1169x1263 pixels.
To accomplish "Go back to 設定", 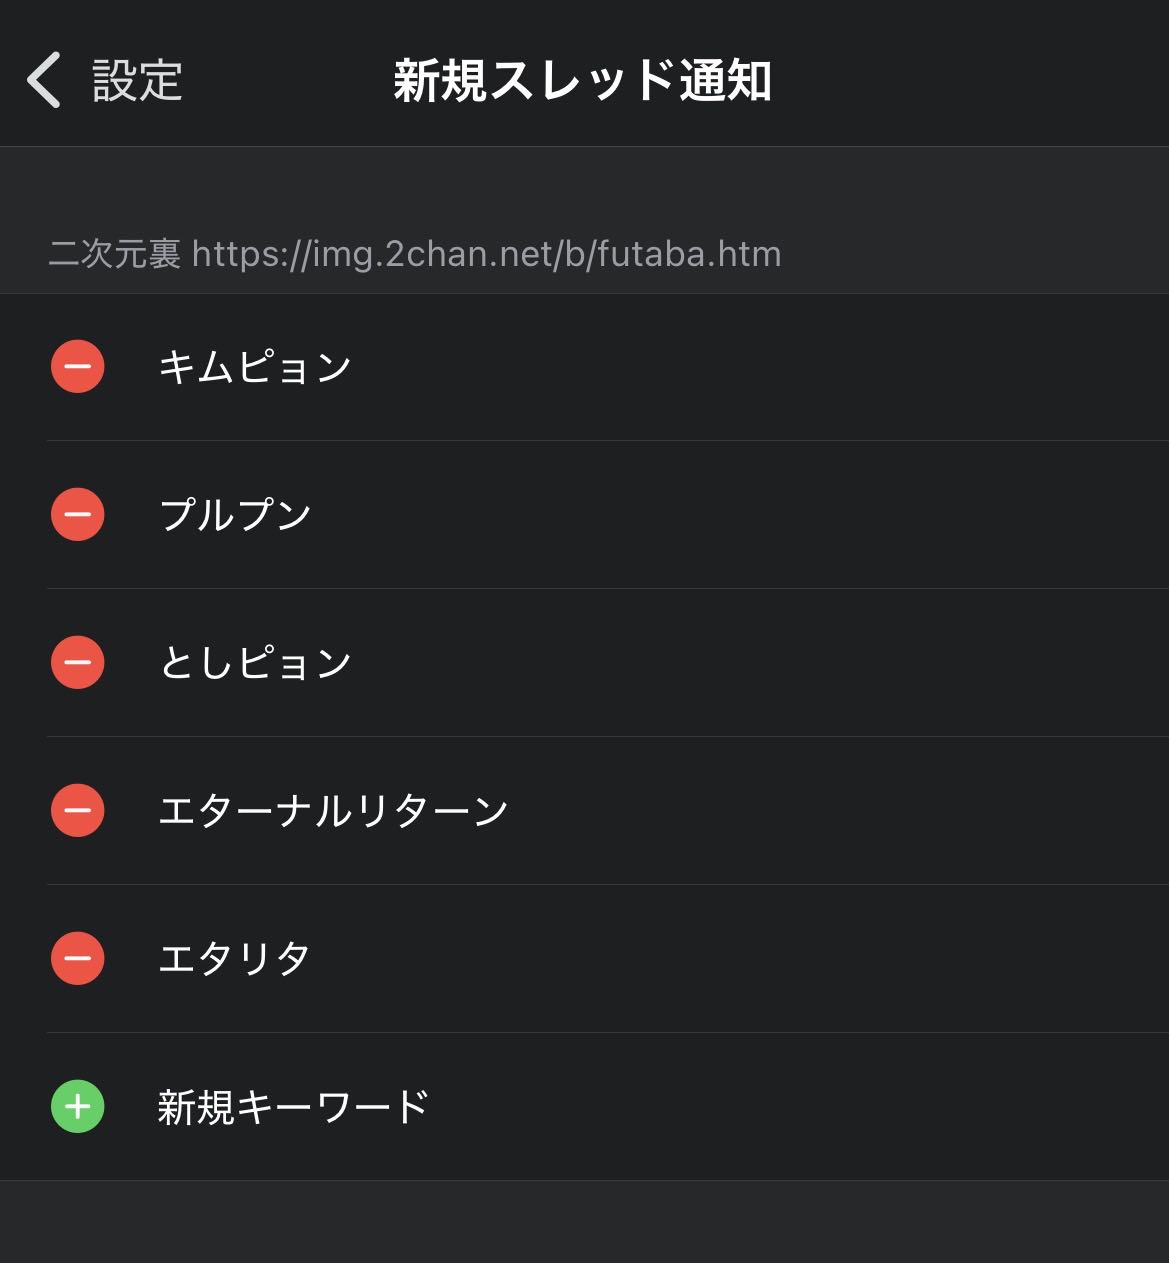I will (x=137, y=80).
